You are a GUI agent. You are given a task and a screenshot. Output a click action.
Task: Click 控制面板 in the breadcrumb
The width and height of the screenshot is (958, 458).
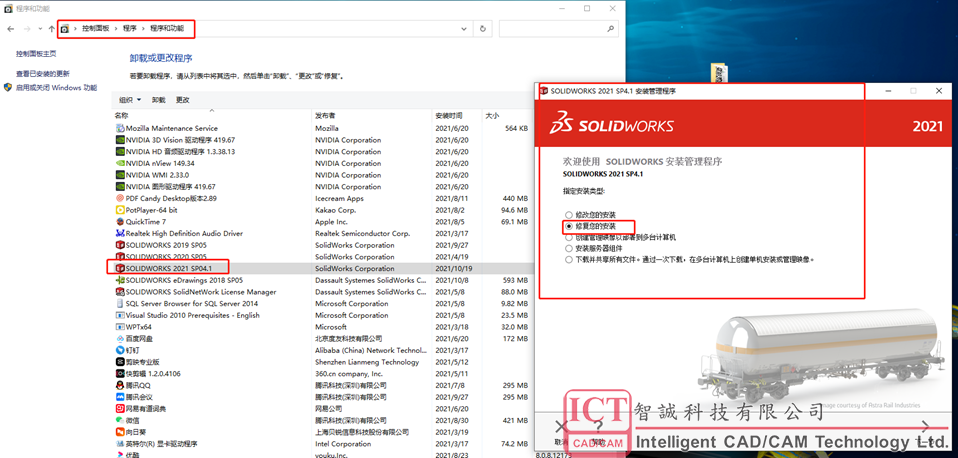click(x=96, y=29)
